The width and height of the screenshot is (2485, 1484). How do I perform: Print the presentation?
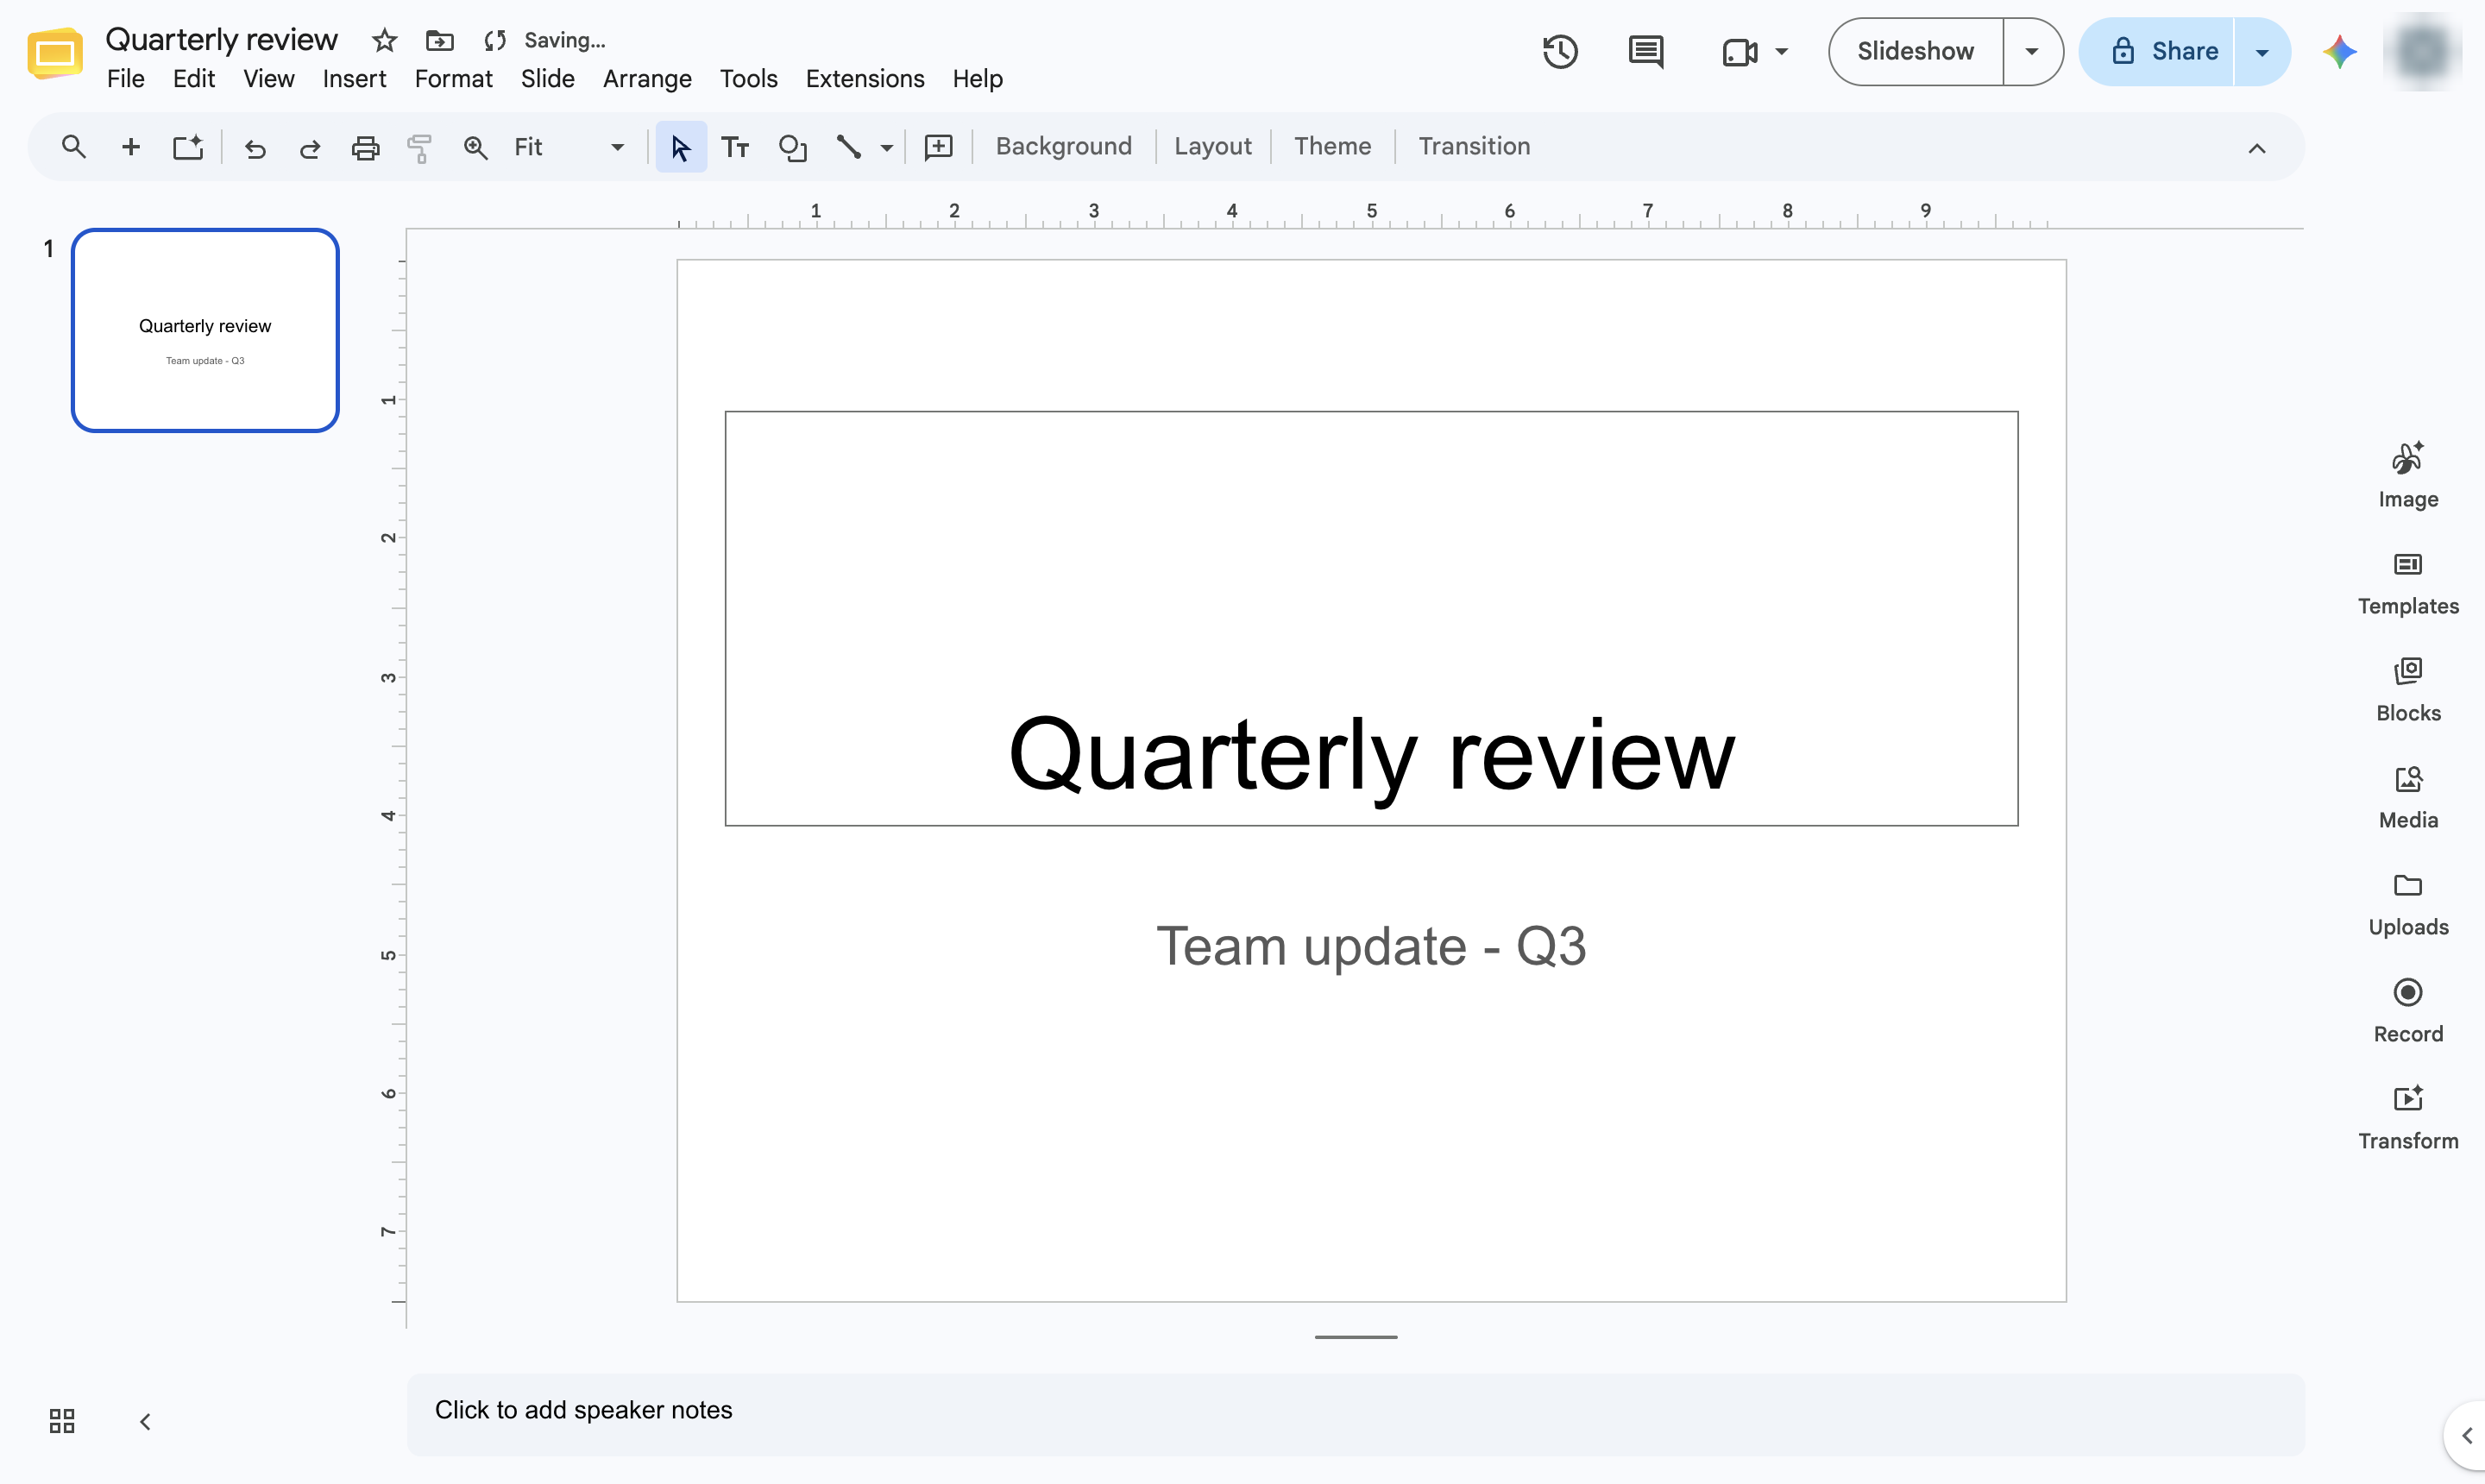pos(365,148)
